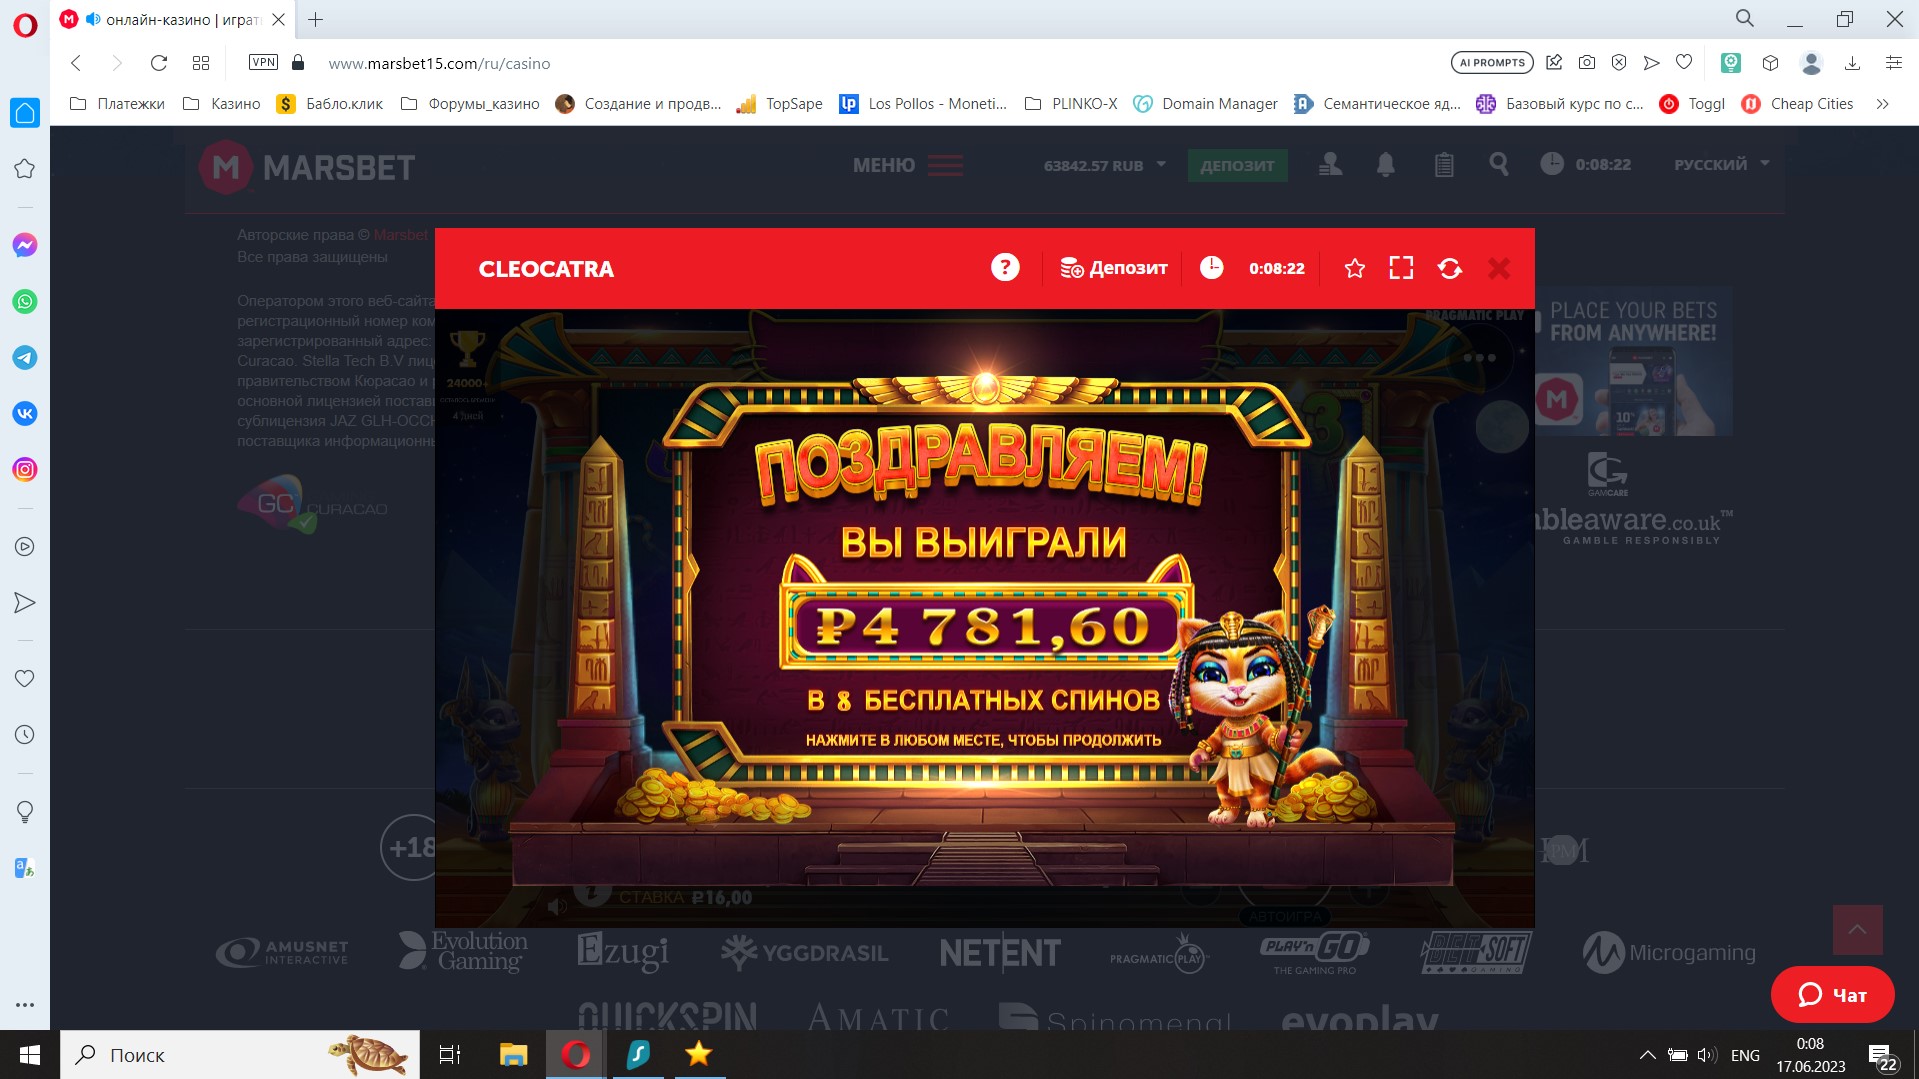Image resolution: width=1919 pixels, height=1079 pixels.
Task: Open Messenger in Opera sidebar
Action: point(25,245)
